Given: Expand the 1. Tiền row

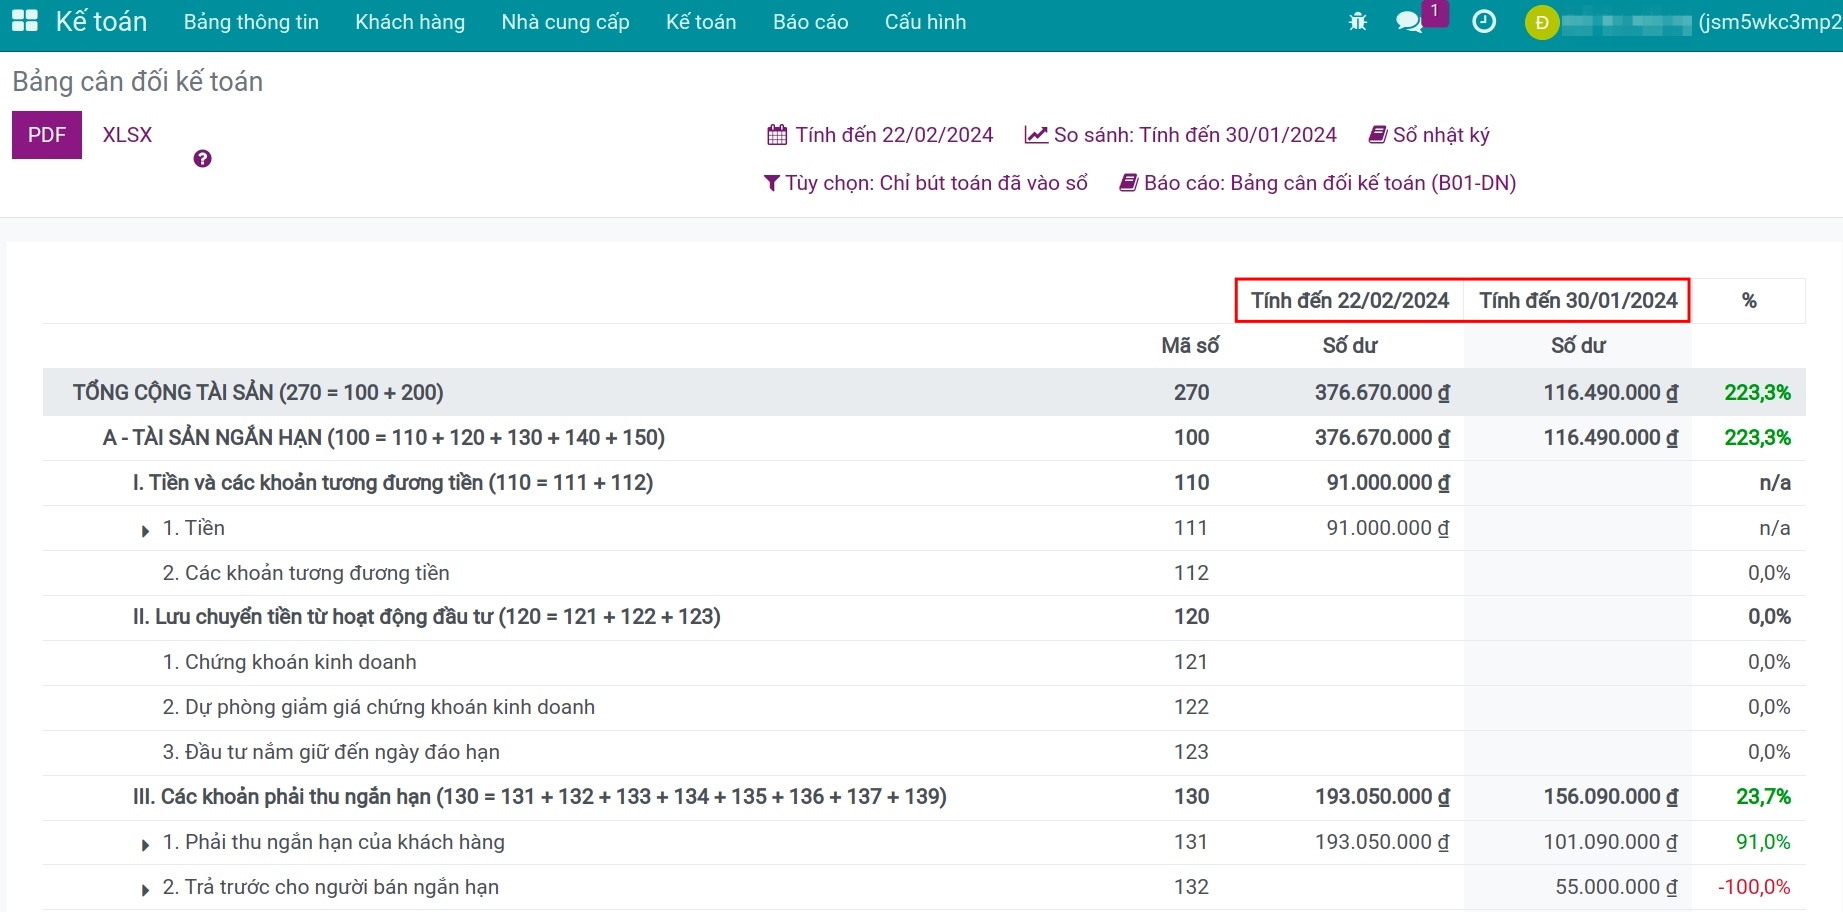Looking at the screenshot, I should coord(146,530).
